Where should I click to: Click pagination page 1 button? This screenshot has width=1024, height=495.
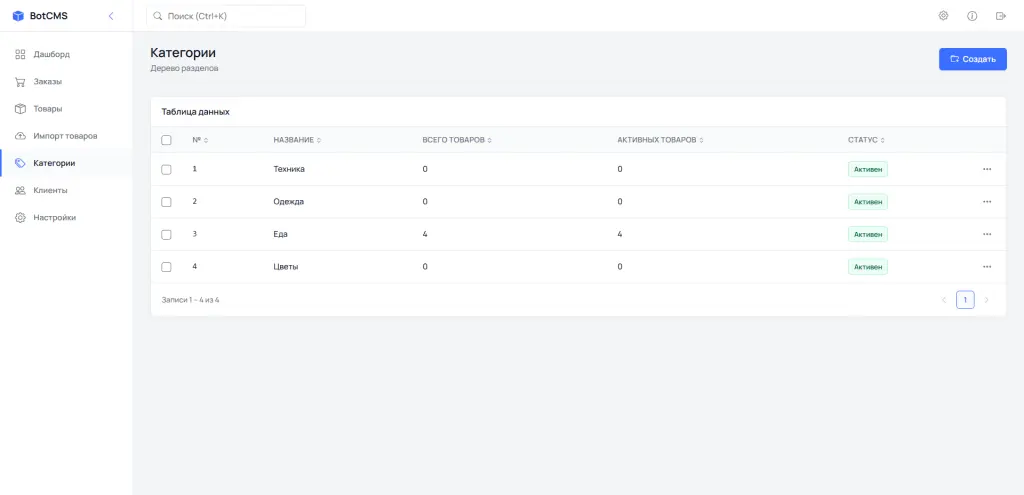click(x=965, y=300)
